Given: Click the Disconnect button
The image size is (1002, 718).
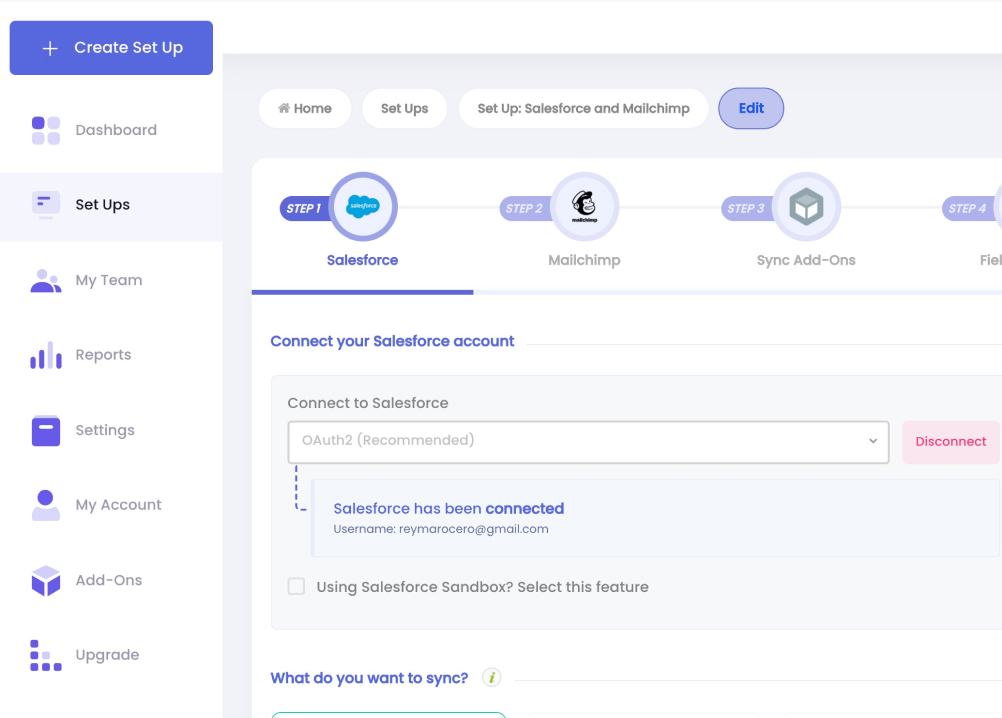Looking at the screenshot, I should pos(951,442).
